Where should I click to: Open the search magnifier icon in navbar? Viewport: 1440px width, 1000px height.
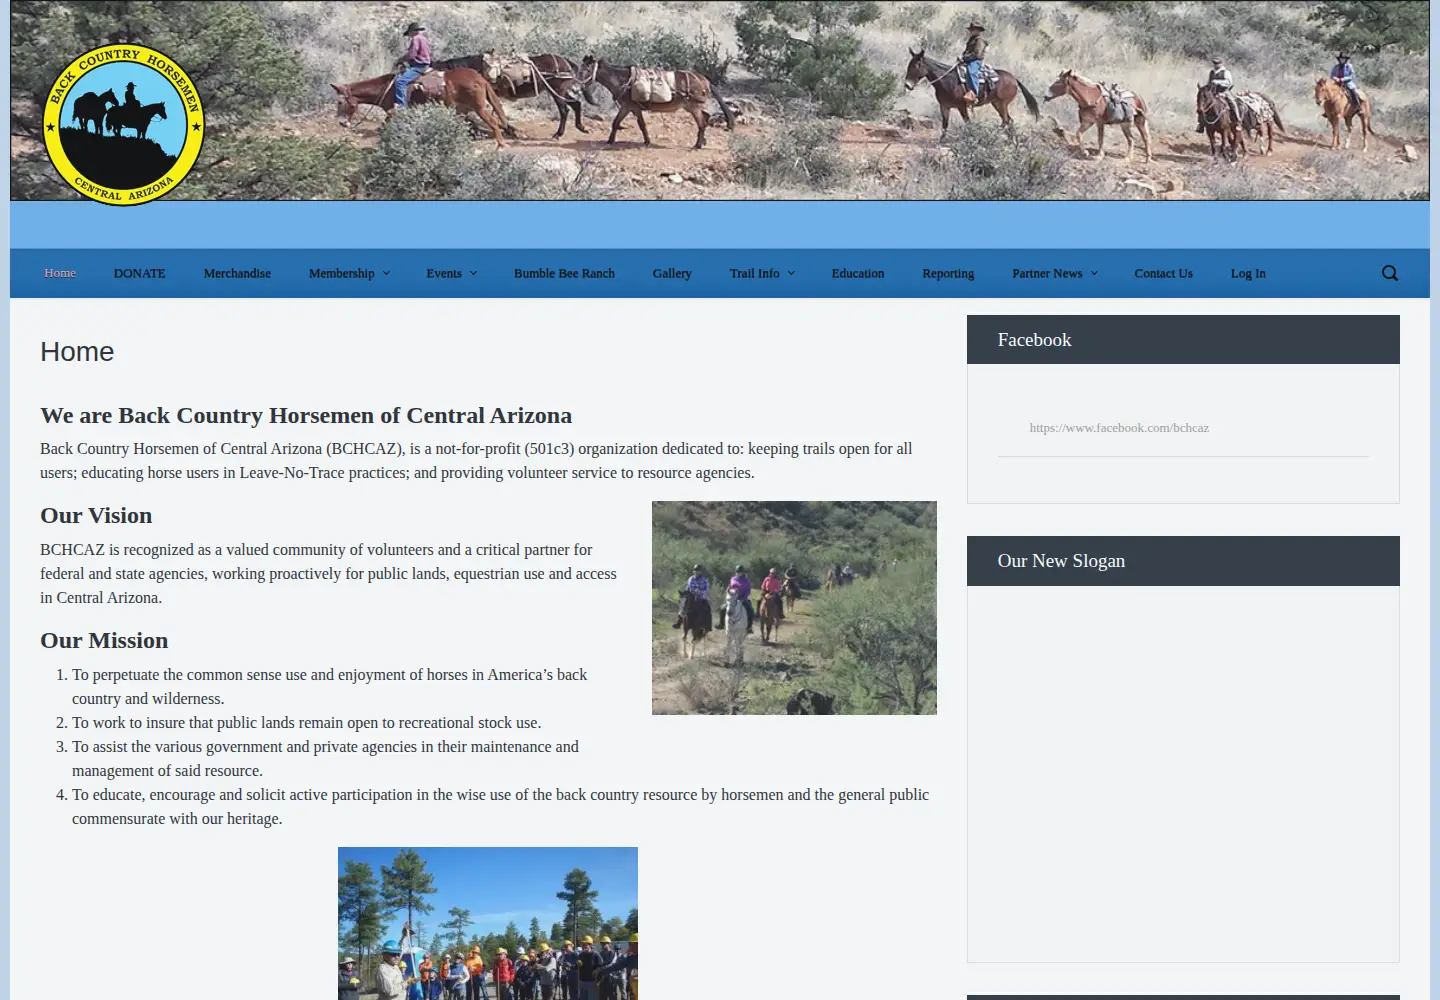(1390, 273)
